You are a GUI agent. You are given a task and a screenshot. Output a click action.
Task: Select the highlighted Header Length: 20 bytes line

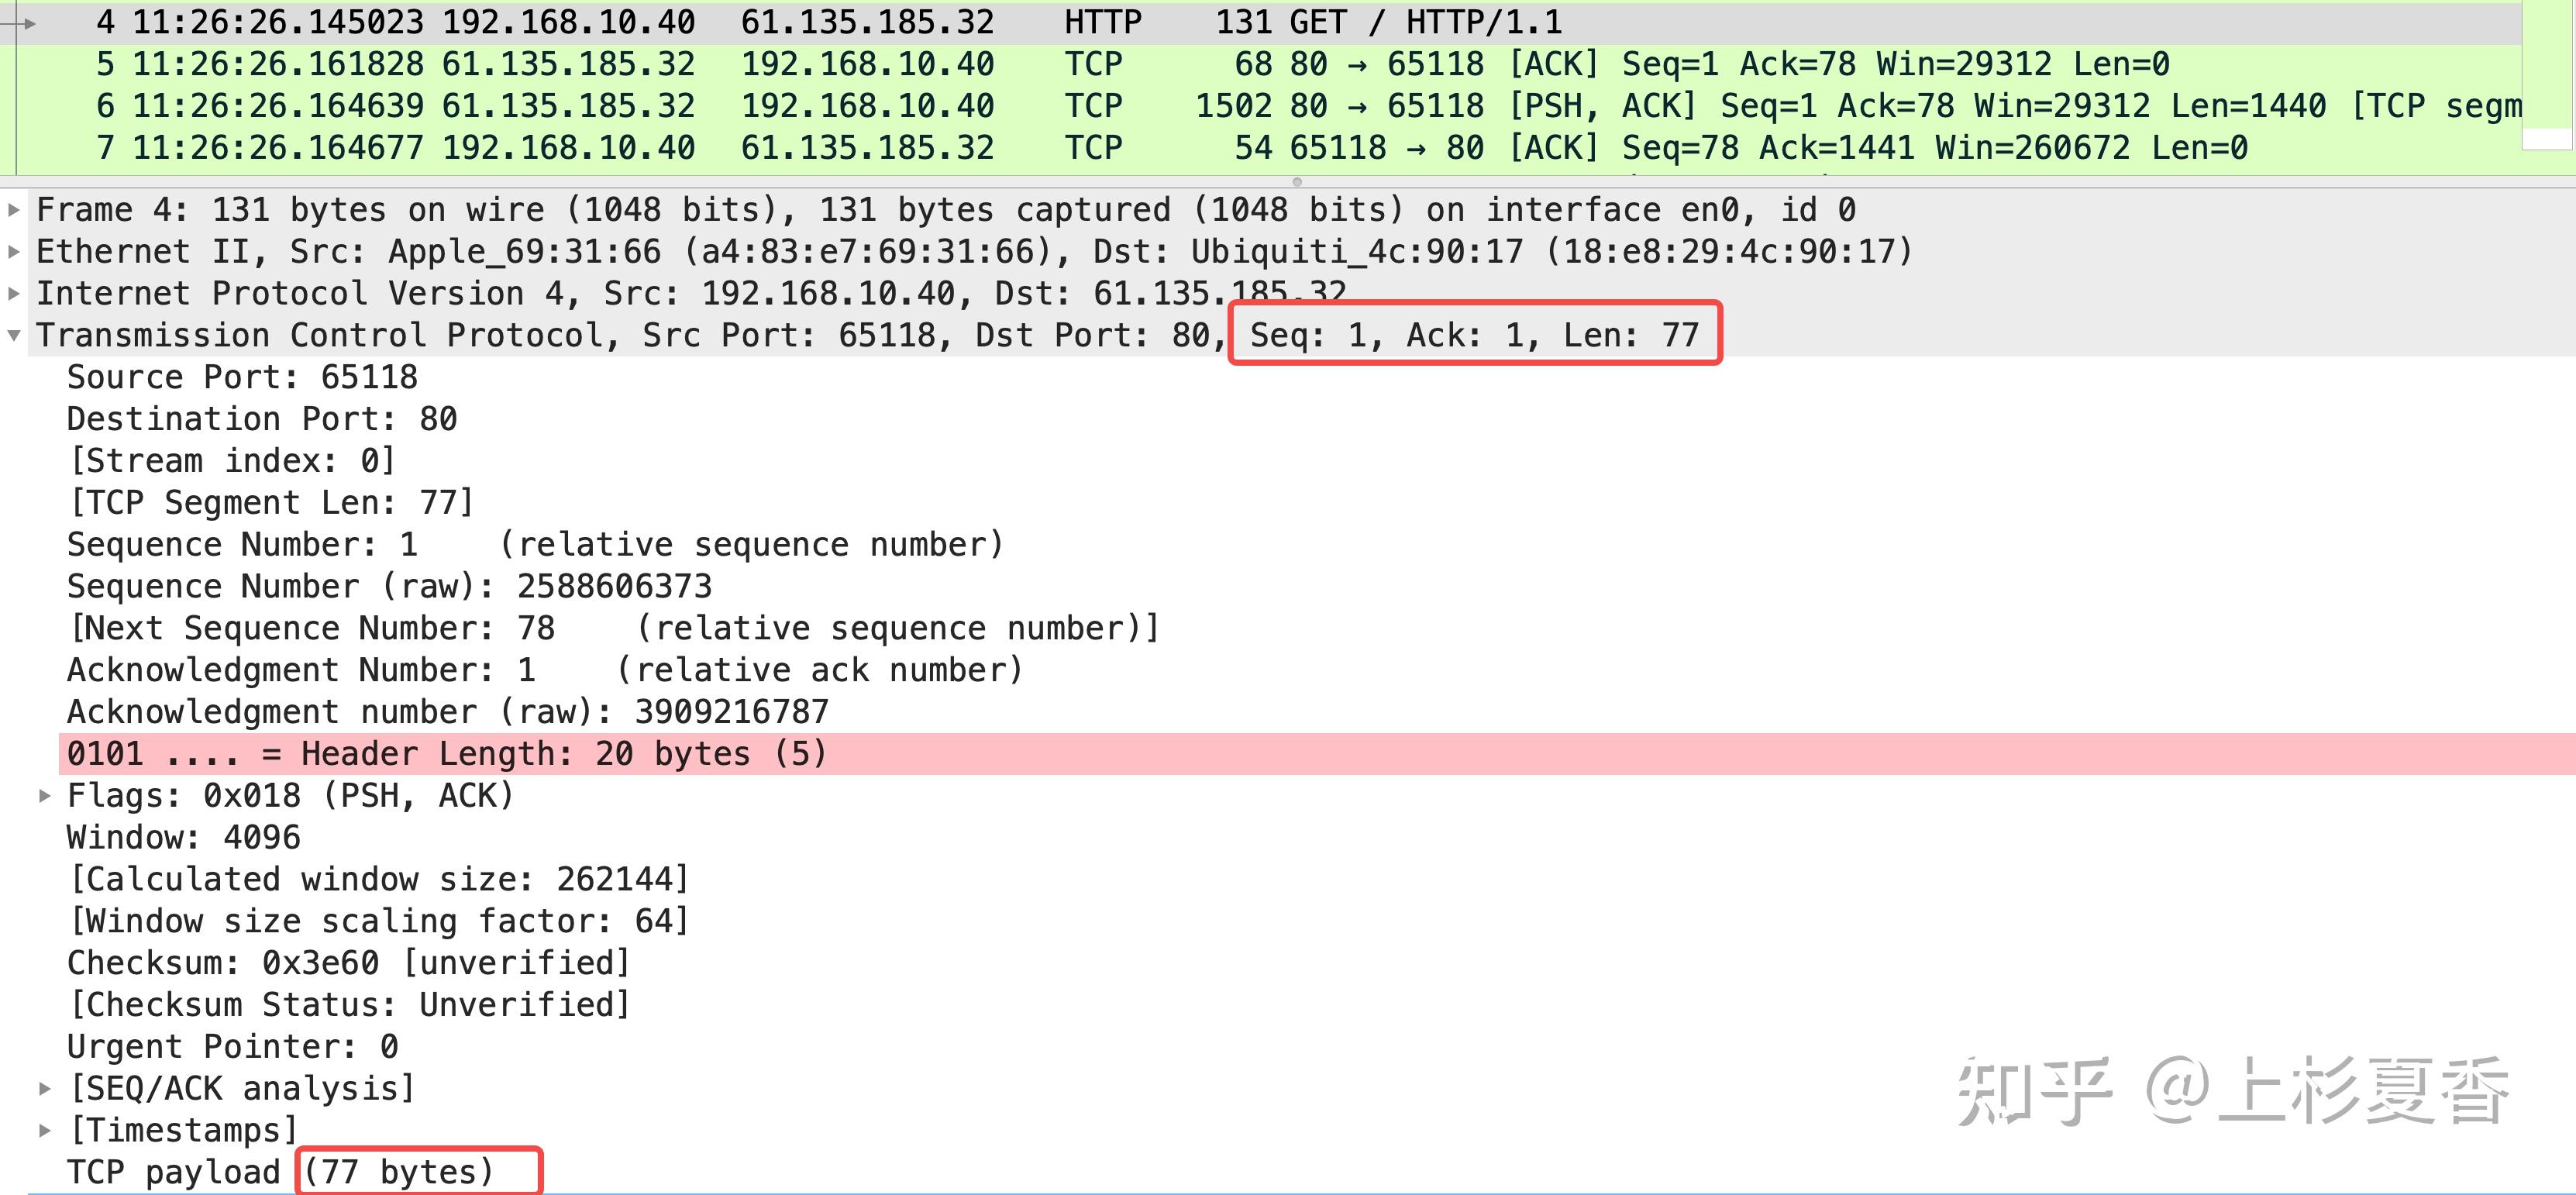tap(447, 754)
